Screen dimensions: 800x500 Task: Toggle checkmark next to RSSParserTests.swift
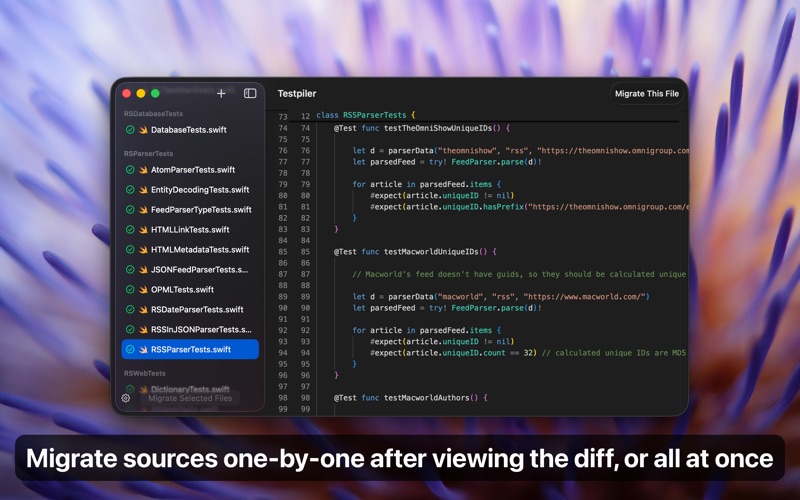[x=130, y=349]
